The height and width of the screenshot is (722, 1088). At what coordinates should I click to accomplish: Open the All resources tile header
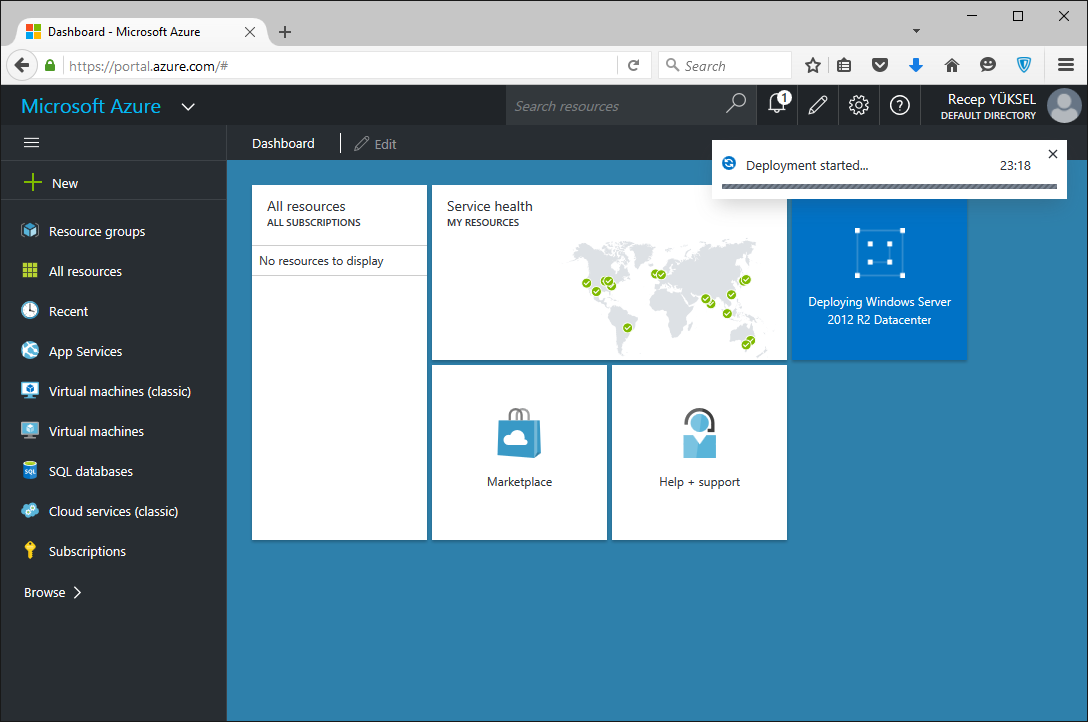339,214
